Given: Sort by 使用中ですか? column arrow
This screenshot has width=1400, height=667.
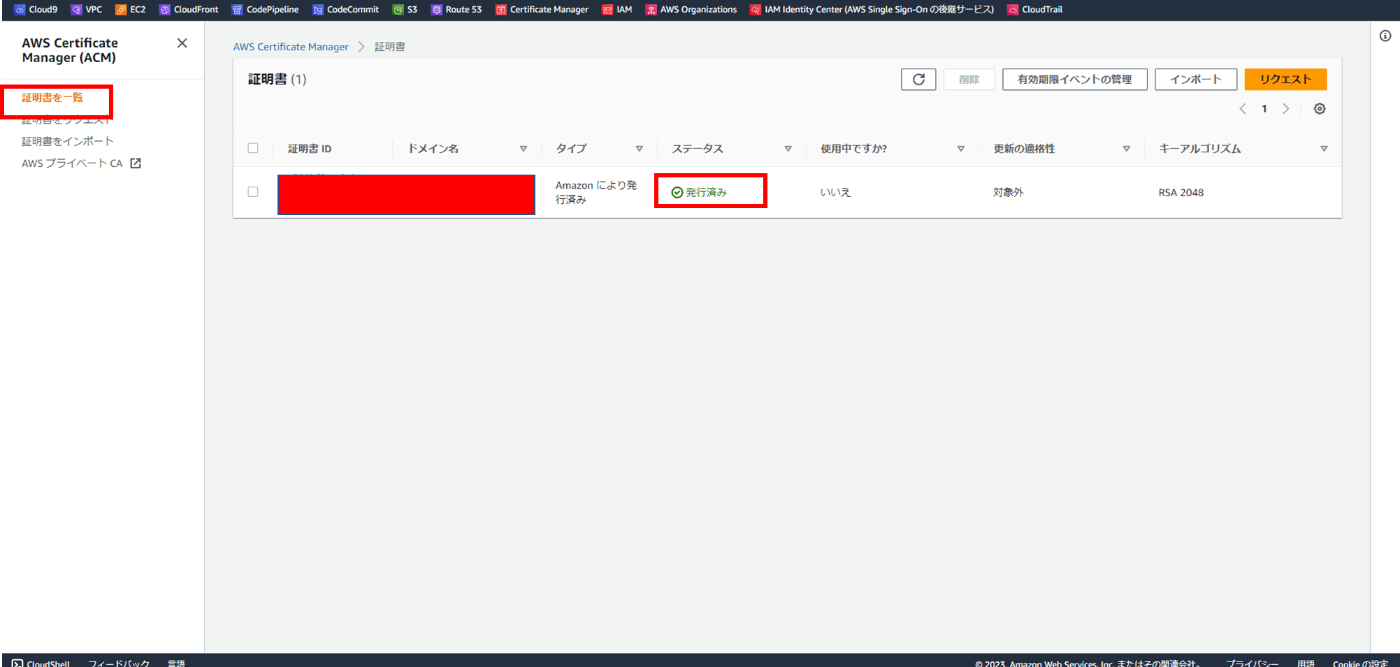Looking at the screenshot, I should (x=961, y=149).
